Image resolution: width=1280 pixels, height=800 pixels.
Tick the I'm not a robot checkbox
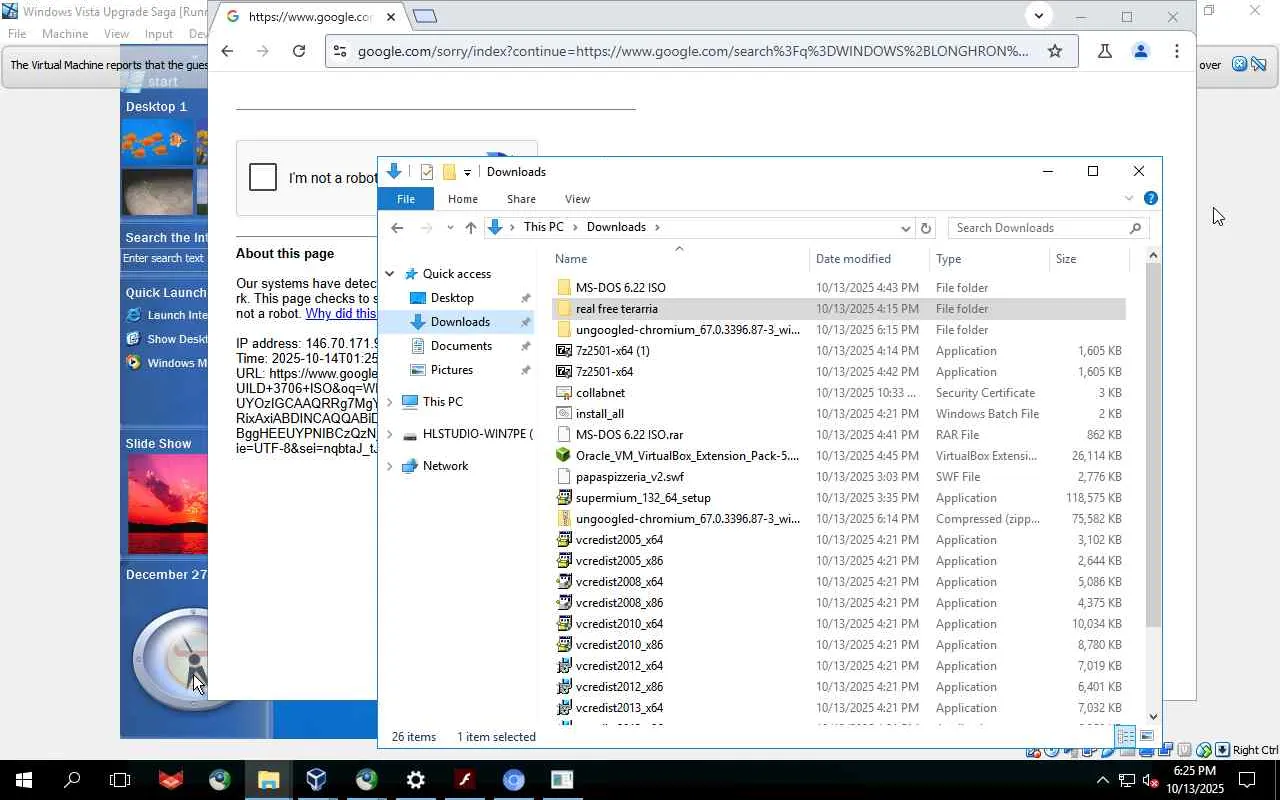[x=263, y=178]
